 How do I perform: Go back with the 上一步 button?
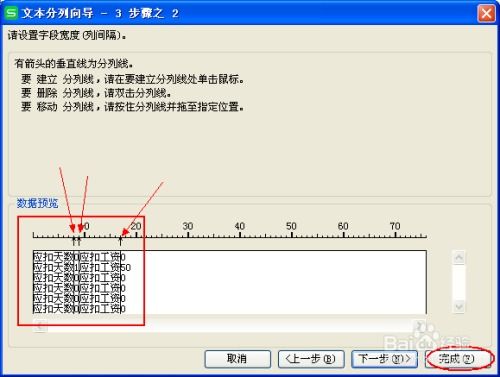pos(311,359)
